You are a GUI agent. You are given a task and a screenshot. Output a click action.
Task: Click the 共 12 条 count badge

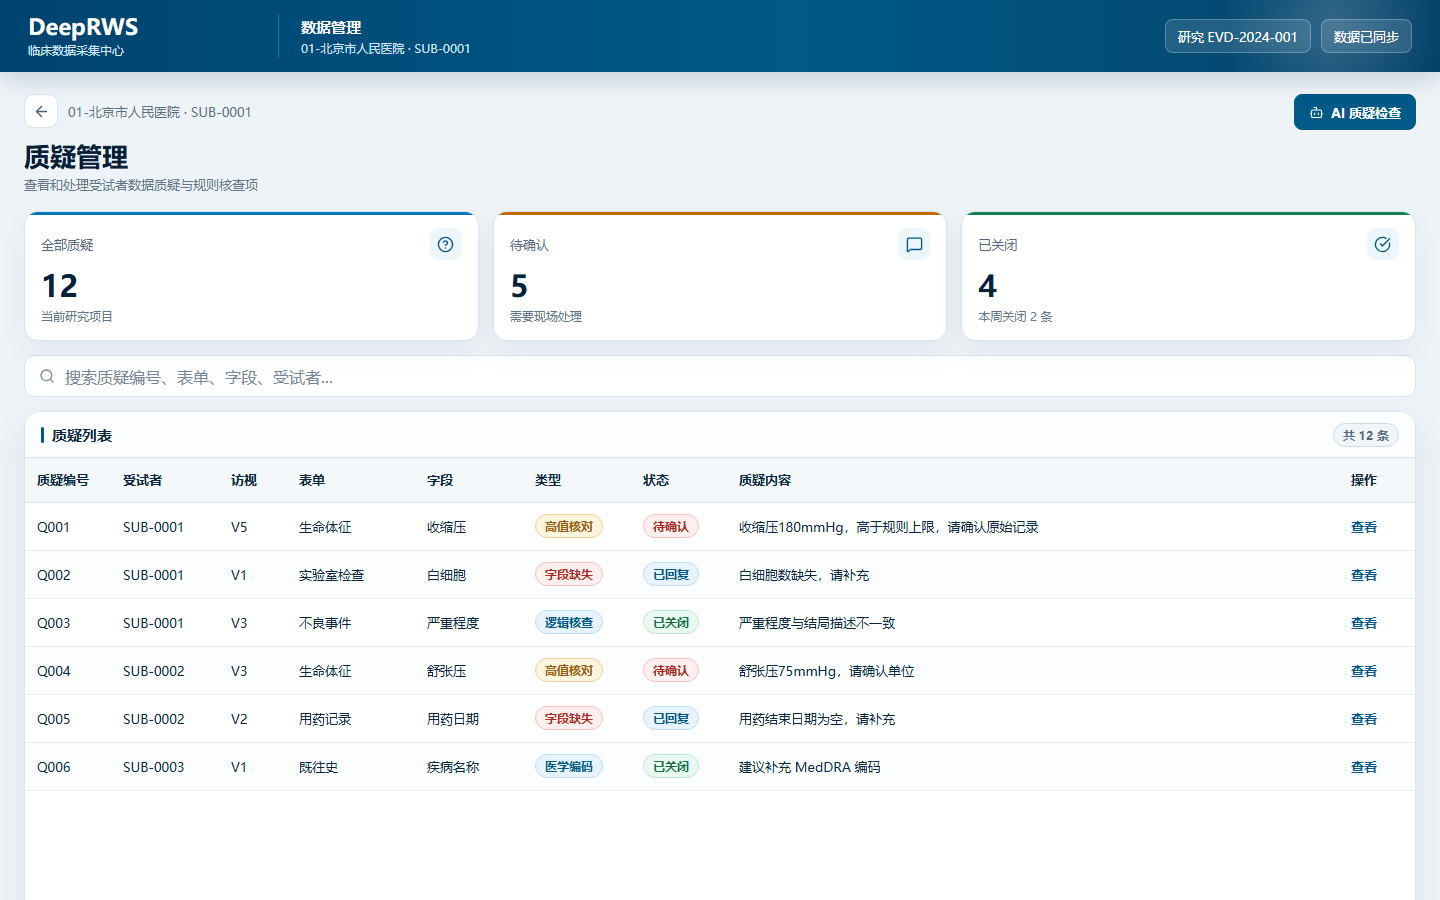(x=1366, y=435)
